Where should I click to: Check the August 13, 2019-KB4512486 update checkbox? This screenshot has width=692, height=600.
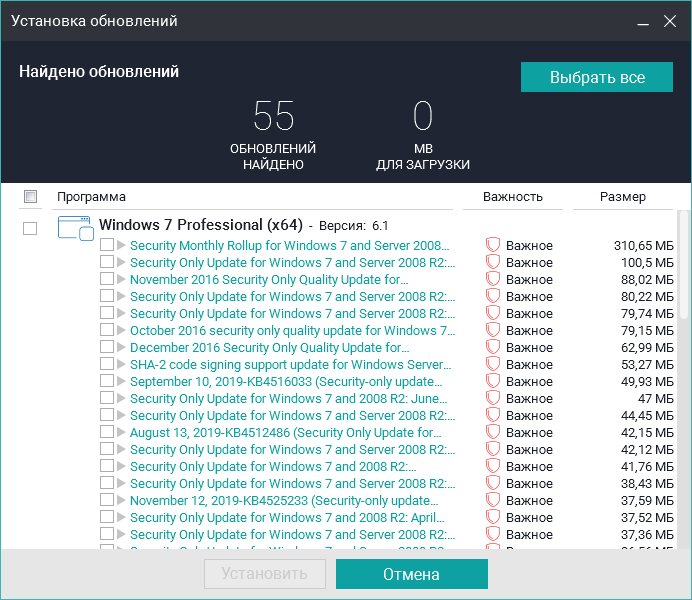point(107,431)
